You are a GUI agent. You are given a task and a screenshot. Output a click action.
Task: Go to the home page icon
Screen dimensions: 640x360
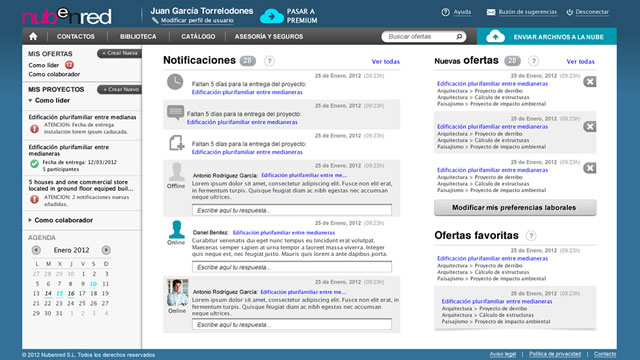(x=33, y=36)
